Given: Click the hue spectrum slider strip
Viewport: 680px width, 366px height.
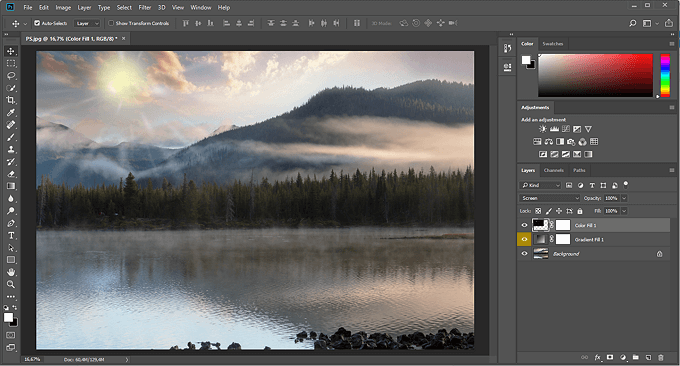Looking at the screenshot, I should point(665,75).
